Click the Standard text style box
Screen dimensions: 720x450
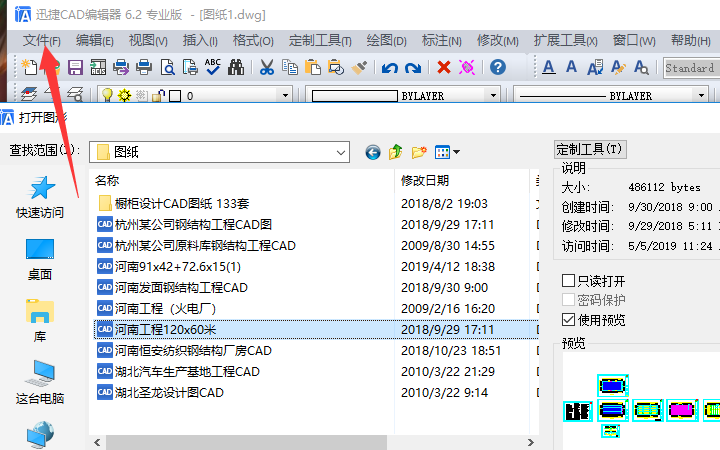tap(692, 68)
